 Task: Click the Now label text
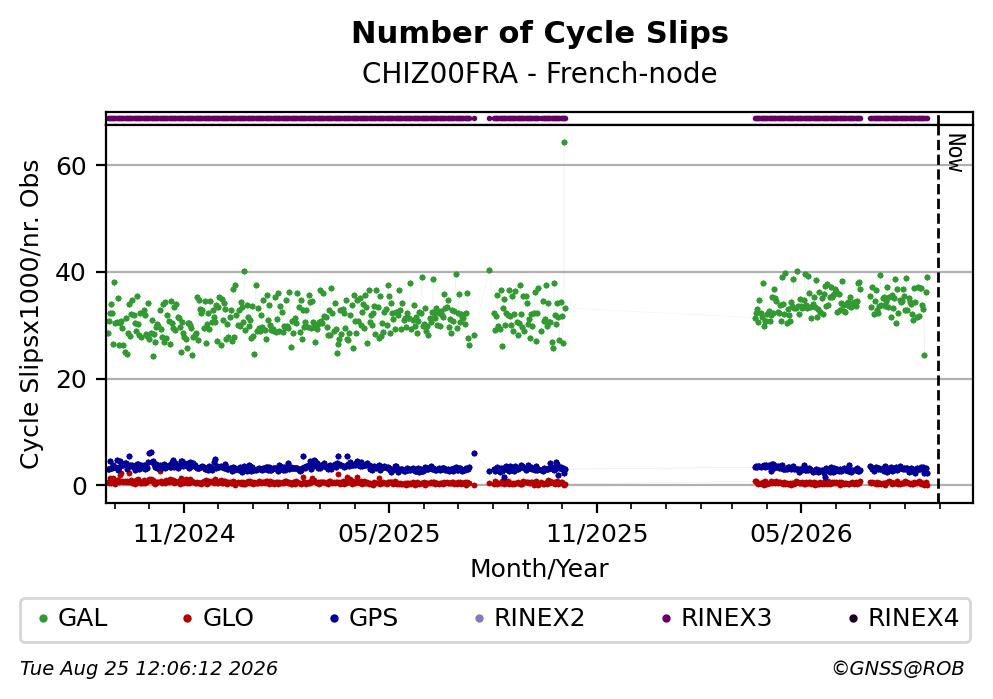(x=956, y=153)
